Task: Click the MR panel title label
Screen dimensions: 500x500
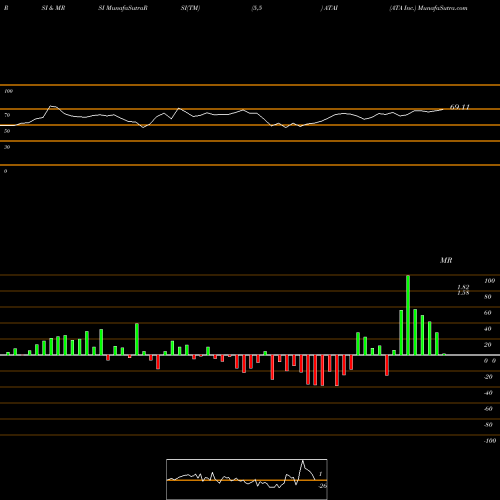Action: [446, 260]
